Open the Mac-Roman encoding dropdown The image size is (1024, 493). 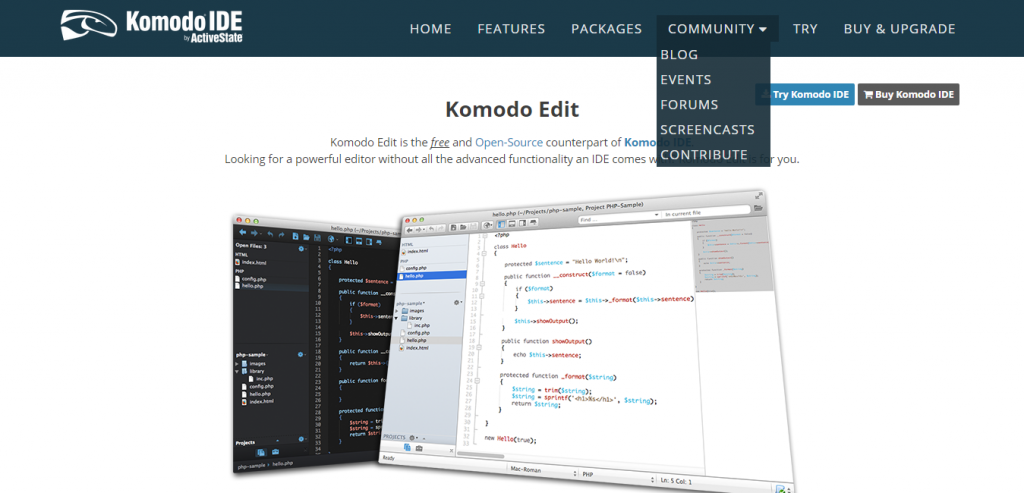pos(543,472)
